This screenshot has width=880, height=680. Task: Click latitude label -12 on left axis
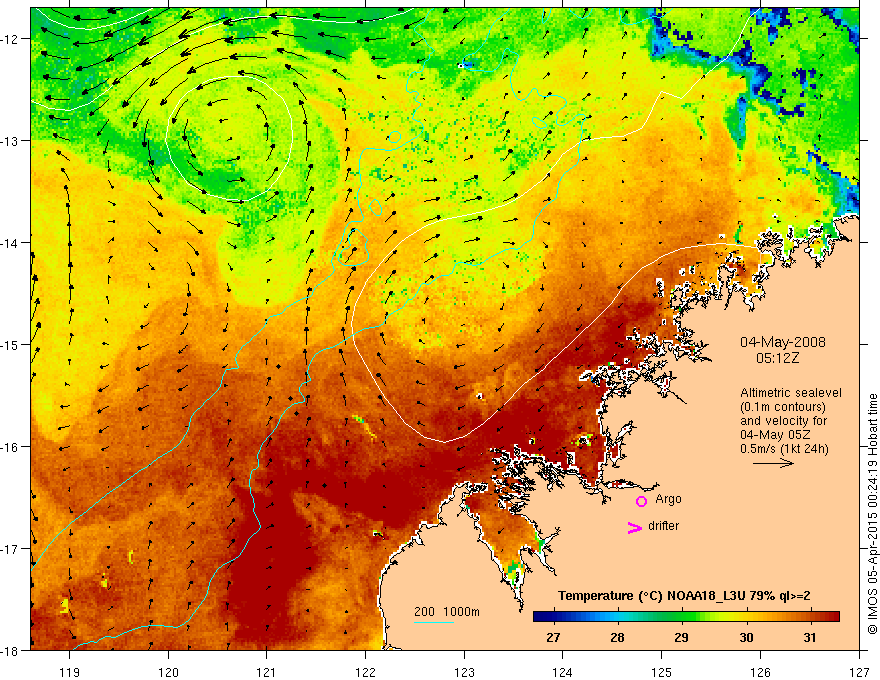(10, 39)
